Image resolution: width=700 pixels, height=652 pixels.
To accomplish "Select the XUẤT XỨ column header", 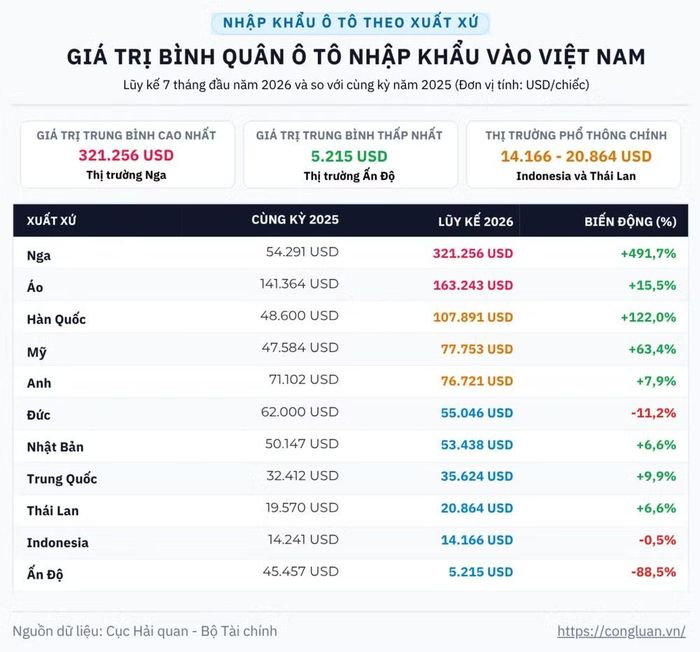I will (51, 221).
